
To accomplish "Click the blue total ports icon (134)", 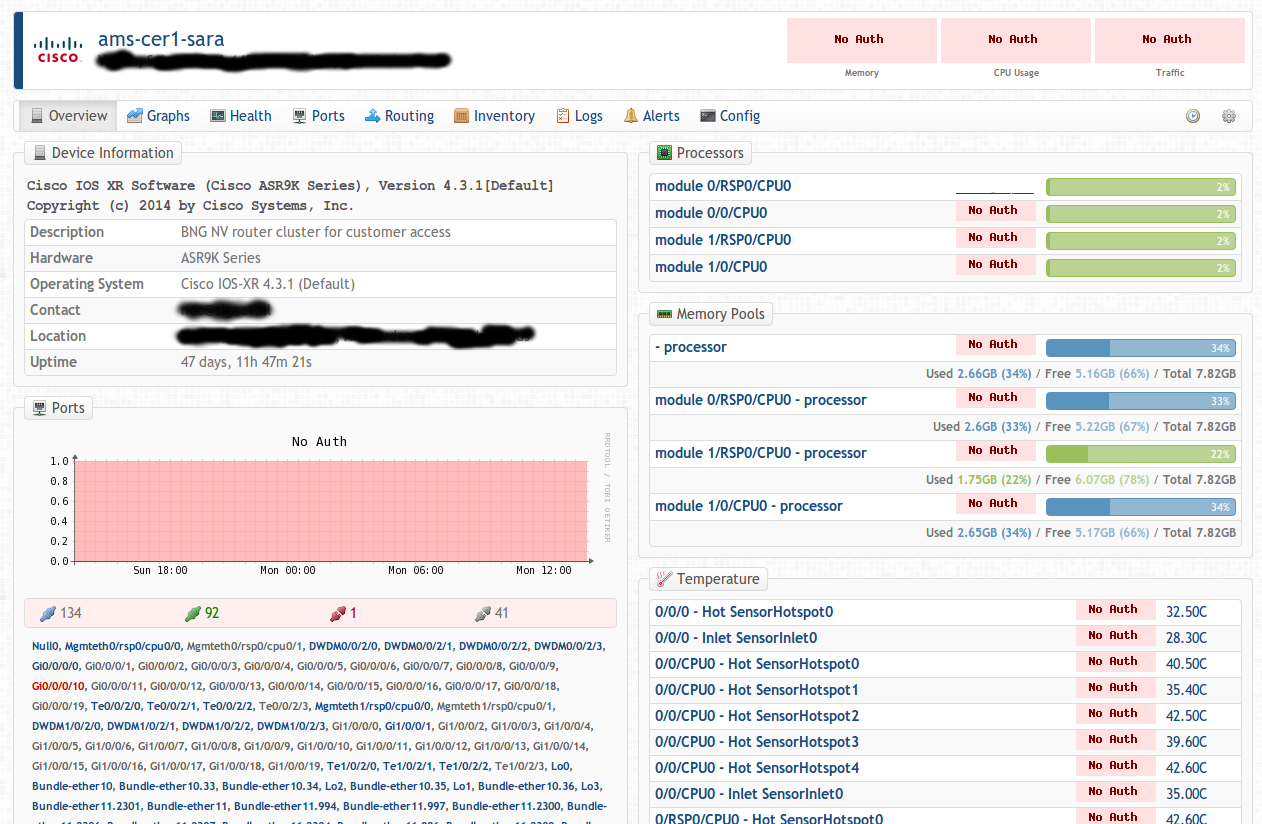I will (48, 613).
